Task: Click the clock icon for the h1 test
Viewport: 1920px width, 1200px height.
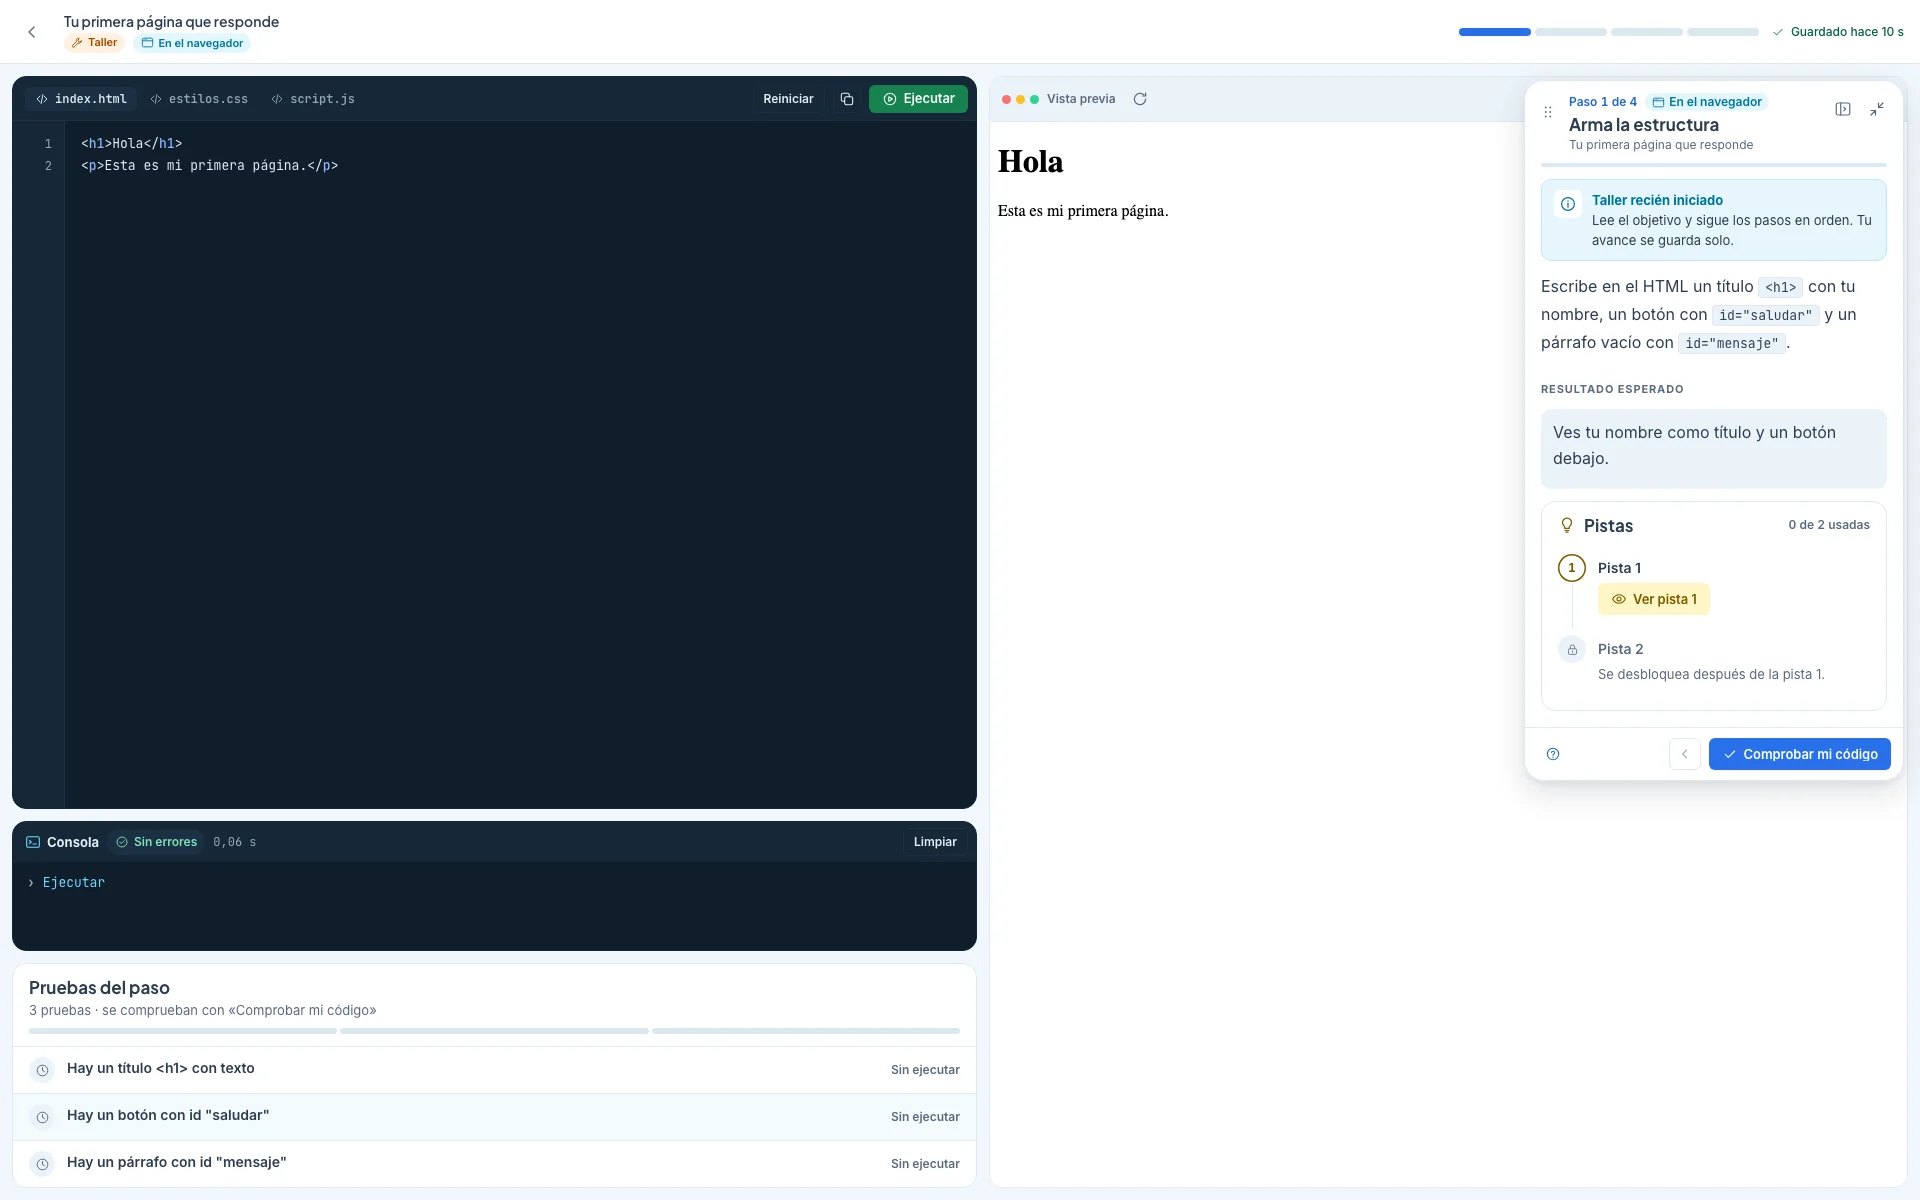Action: (x=42, y=1070)
